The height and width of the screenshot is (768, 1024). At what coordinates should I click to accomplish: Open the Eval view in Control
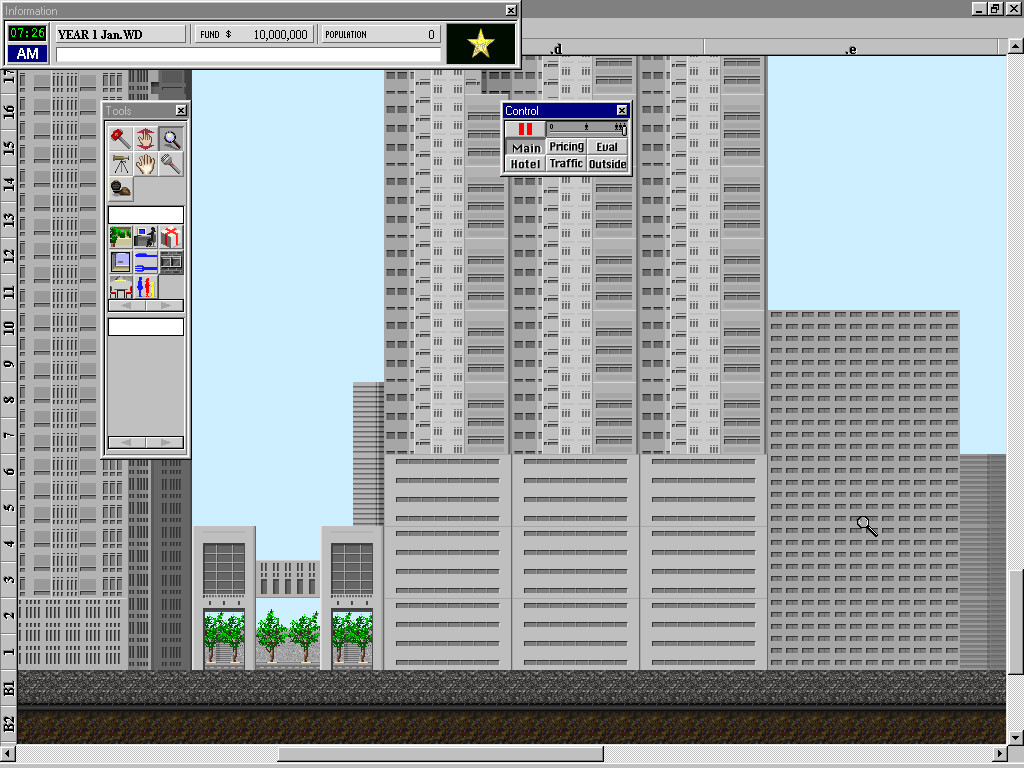click(x=607, y=147)
